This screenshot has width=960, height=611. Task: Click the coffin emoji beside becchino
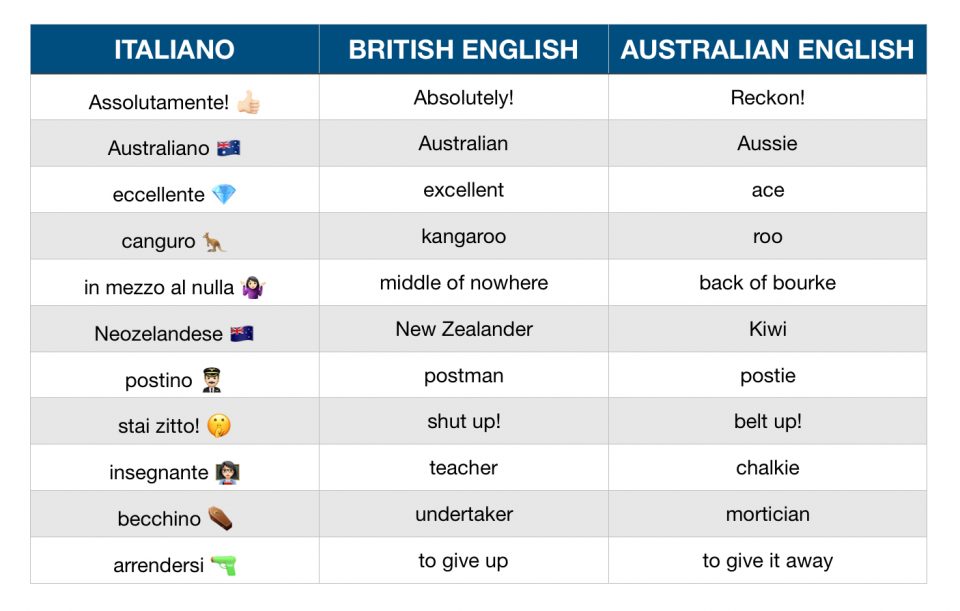220,519
